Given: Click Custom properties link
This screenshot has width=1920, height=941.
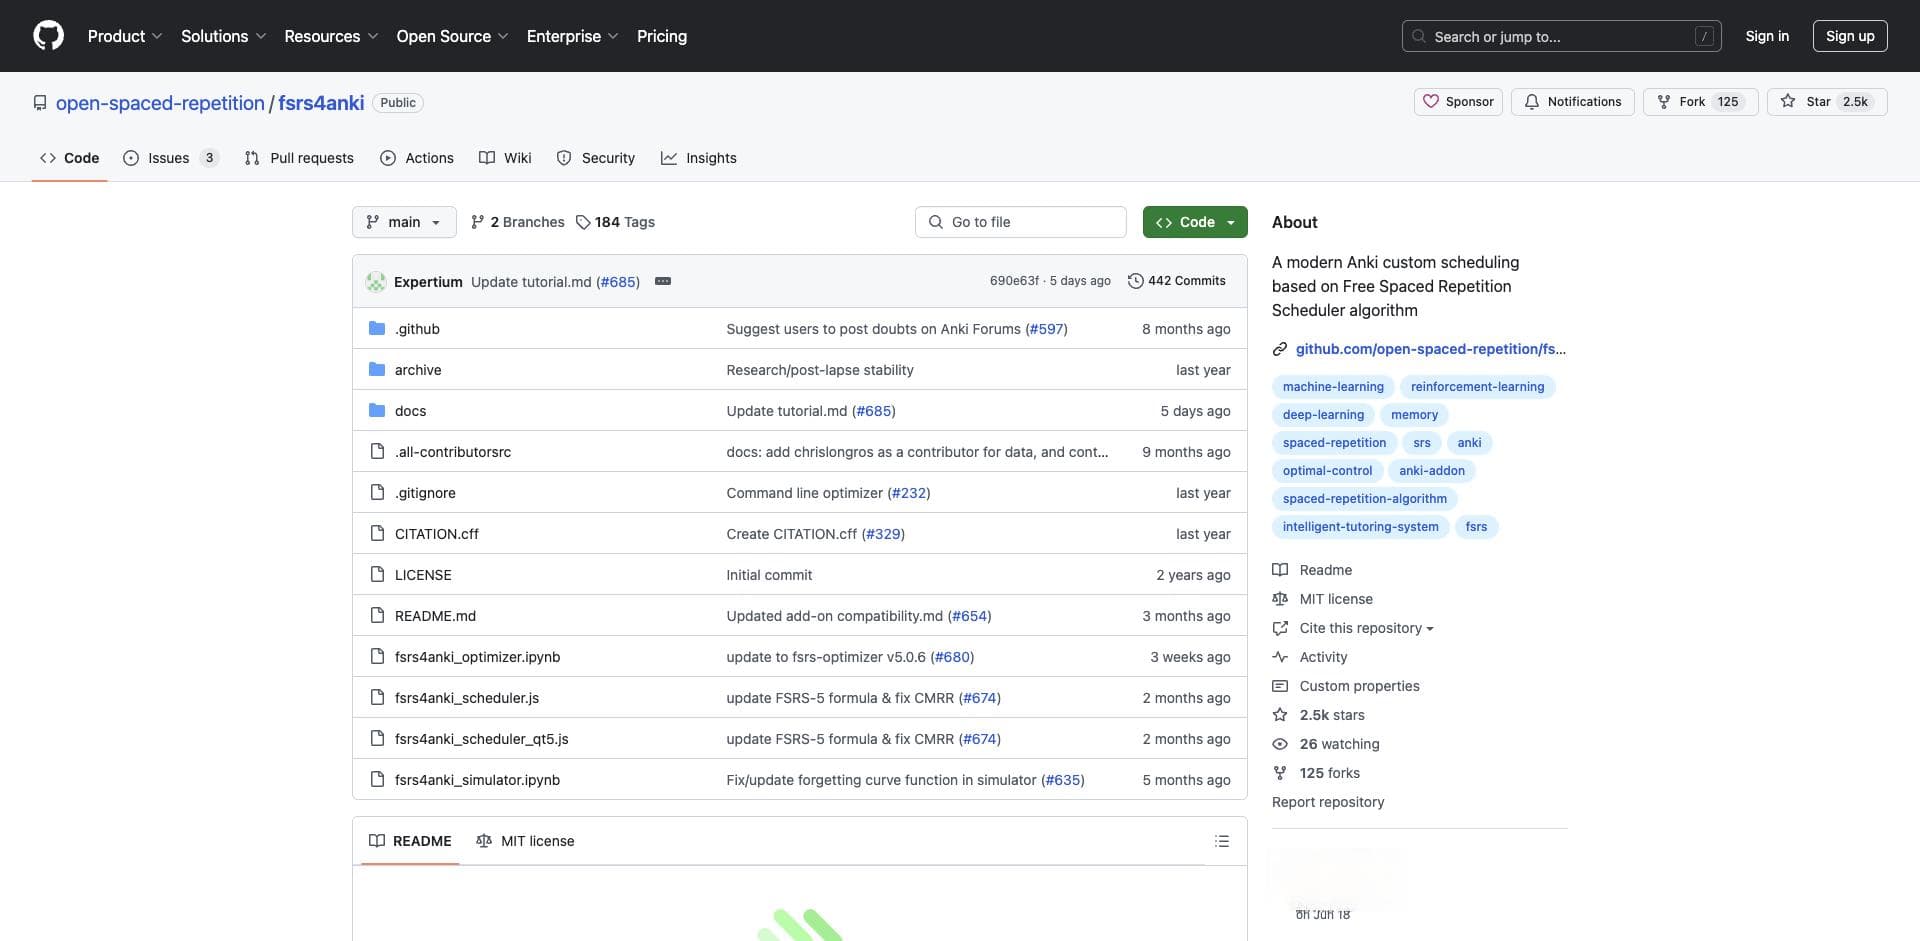Looking at the screenshot, I should pyautogui.click(x=1359, y=686).
